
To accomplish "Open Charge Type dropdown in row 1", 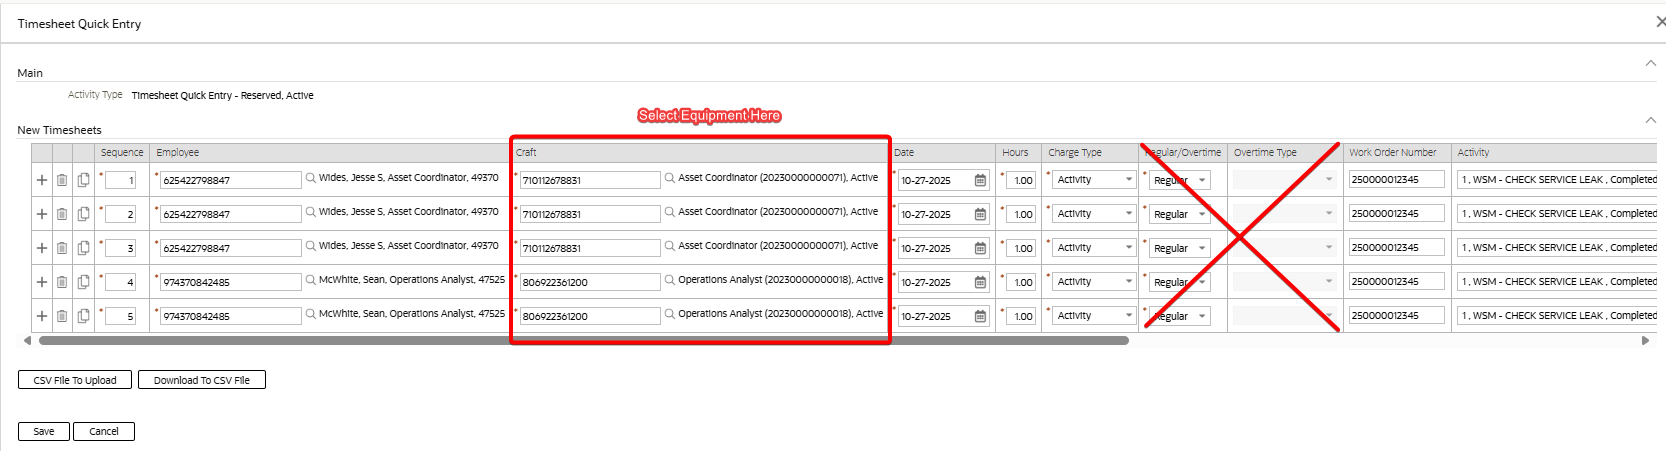I will (x=1128, y=180).
